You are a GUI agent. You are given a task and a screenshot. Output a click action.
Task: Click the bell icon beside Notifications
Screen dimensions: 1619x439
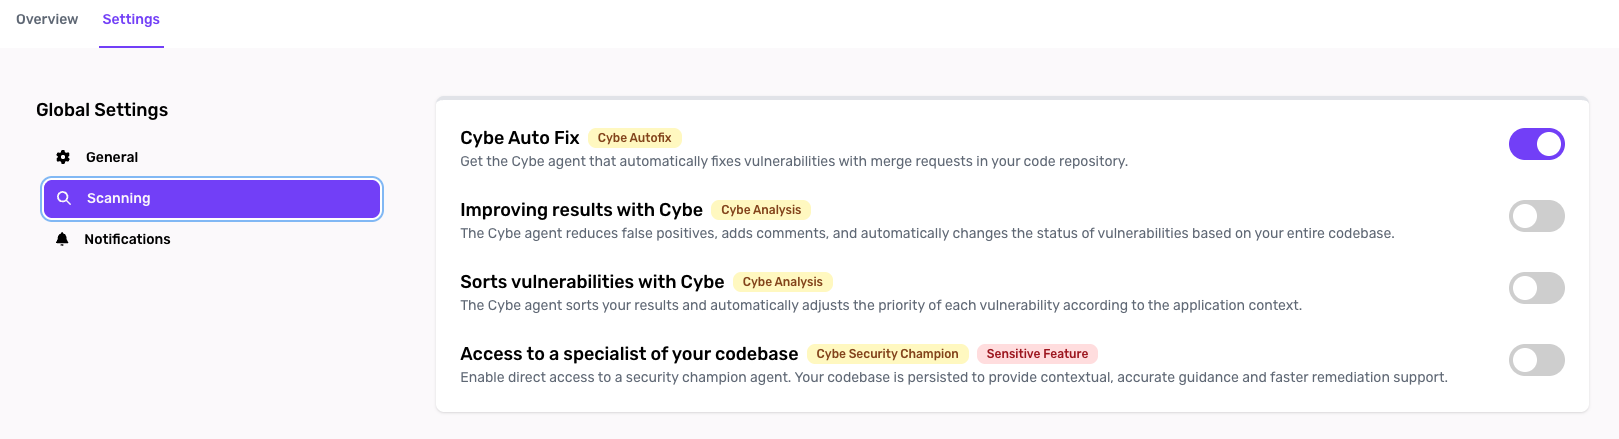[62, 239]
